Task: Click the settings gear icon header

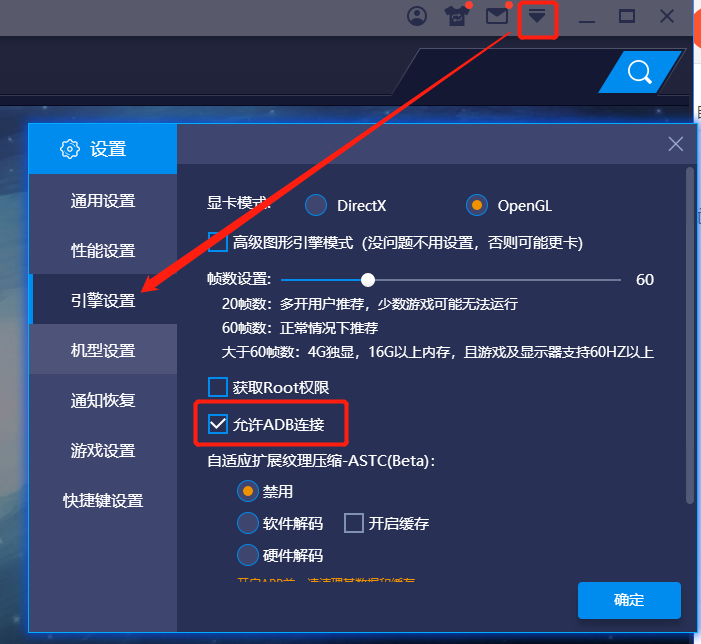Action: [x=70, y=149]
